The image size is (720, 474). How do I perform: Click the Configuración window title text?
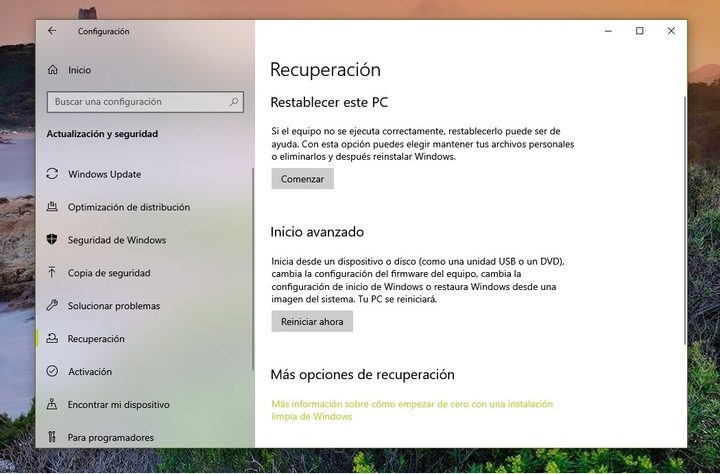[x=103, y=31]
